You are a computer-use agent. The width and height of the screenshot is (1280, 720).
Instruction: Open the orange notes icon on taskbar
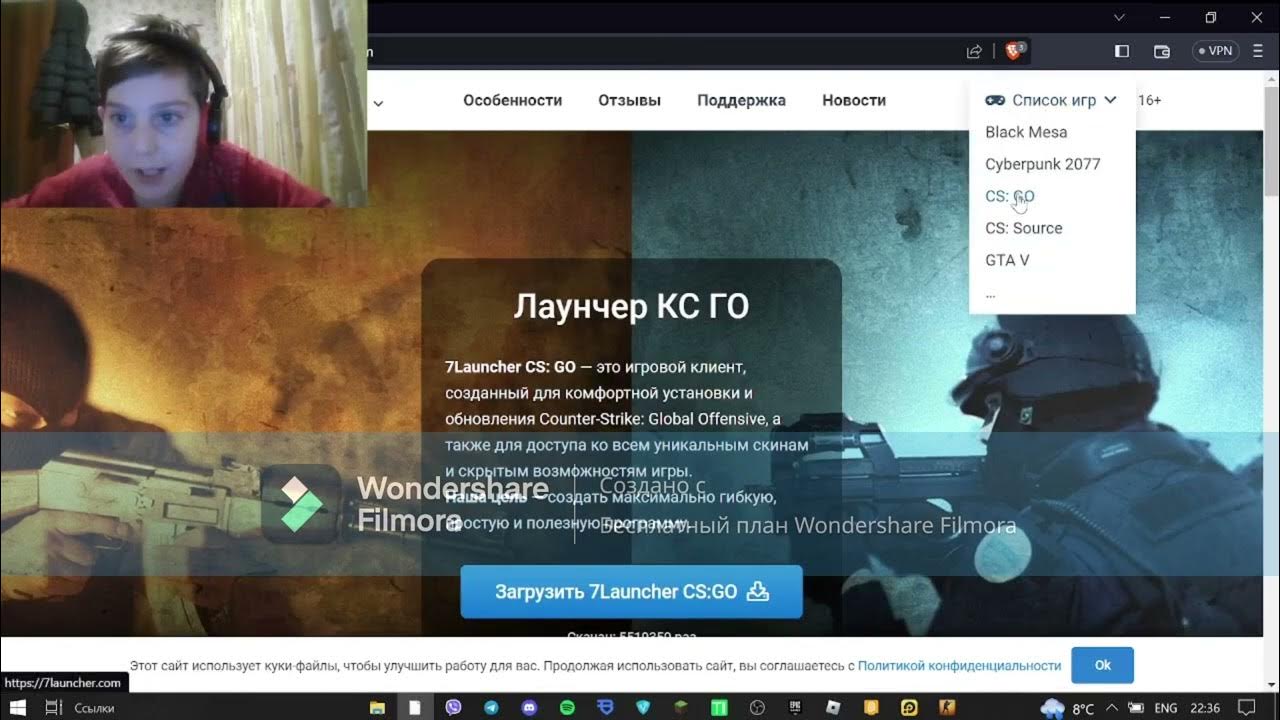click(x=871, y=707)
